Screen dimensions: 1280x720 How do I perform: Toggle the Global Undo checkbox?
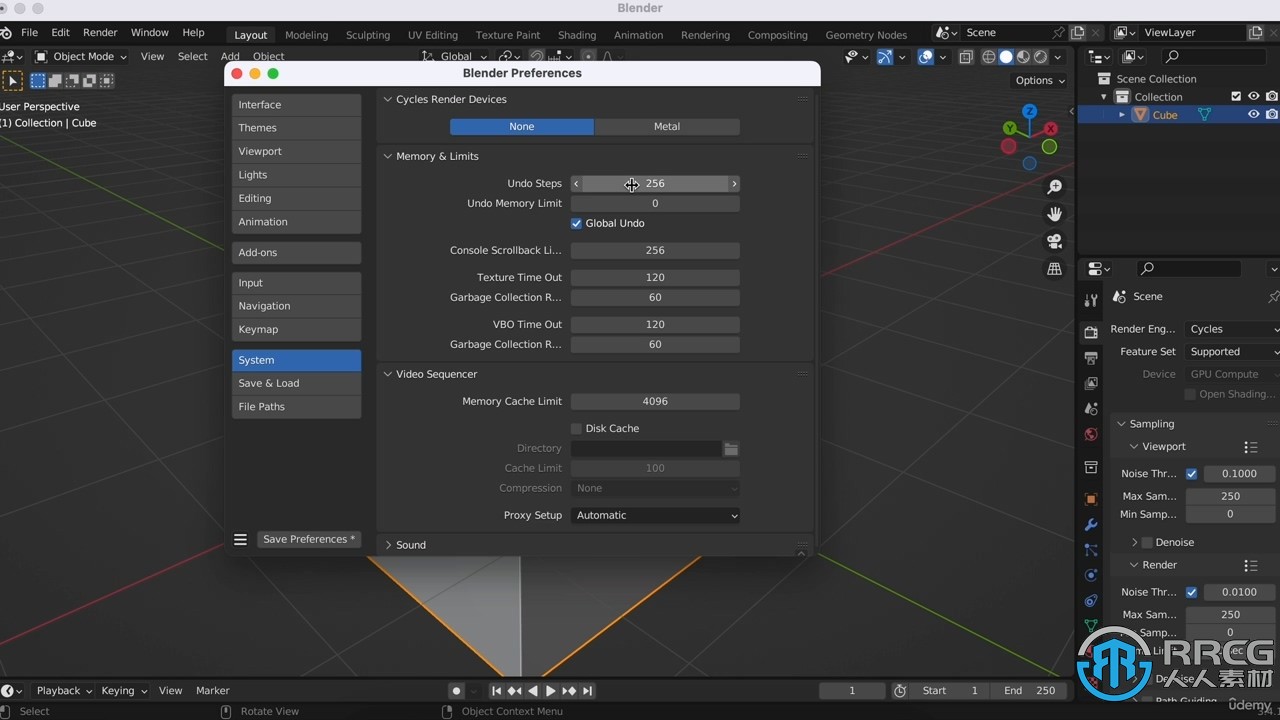576,223
